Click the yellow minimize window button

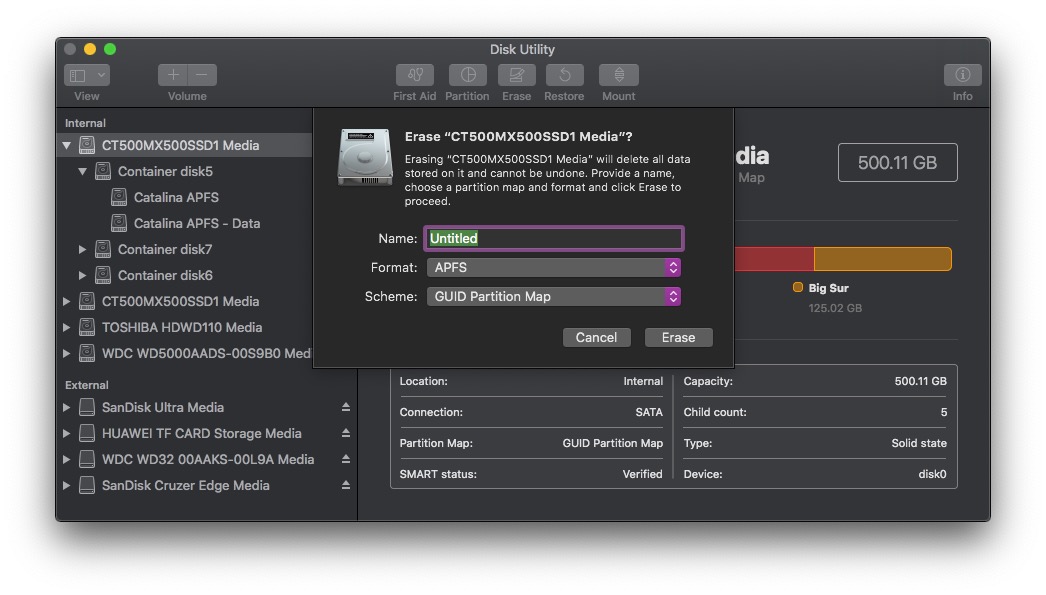[90, 49]
